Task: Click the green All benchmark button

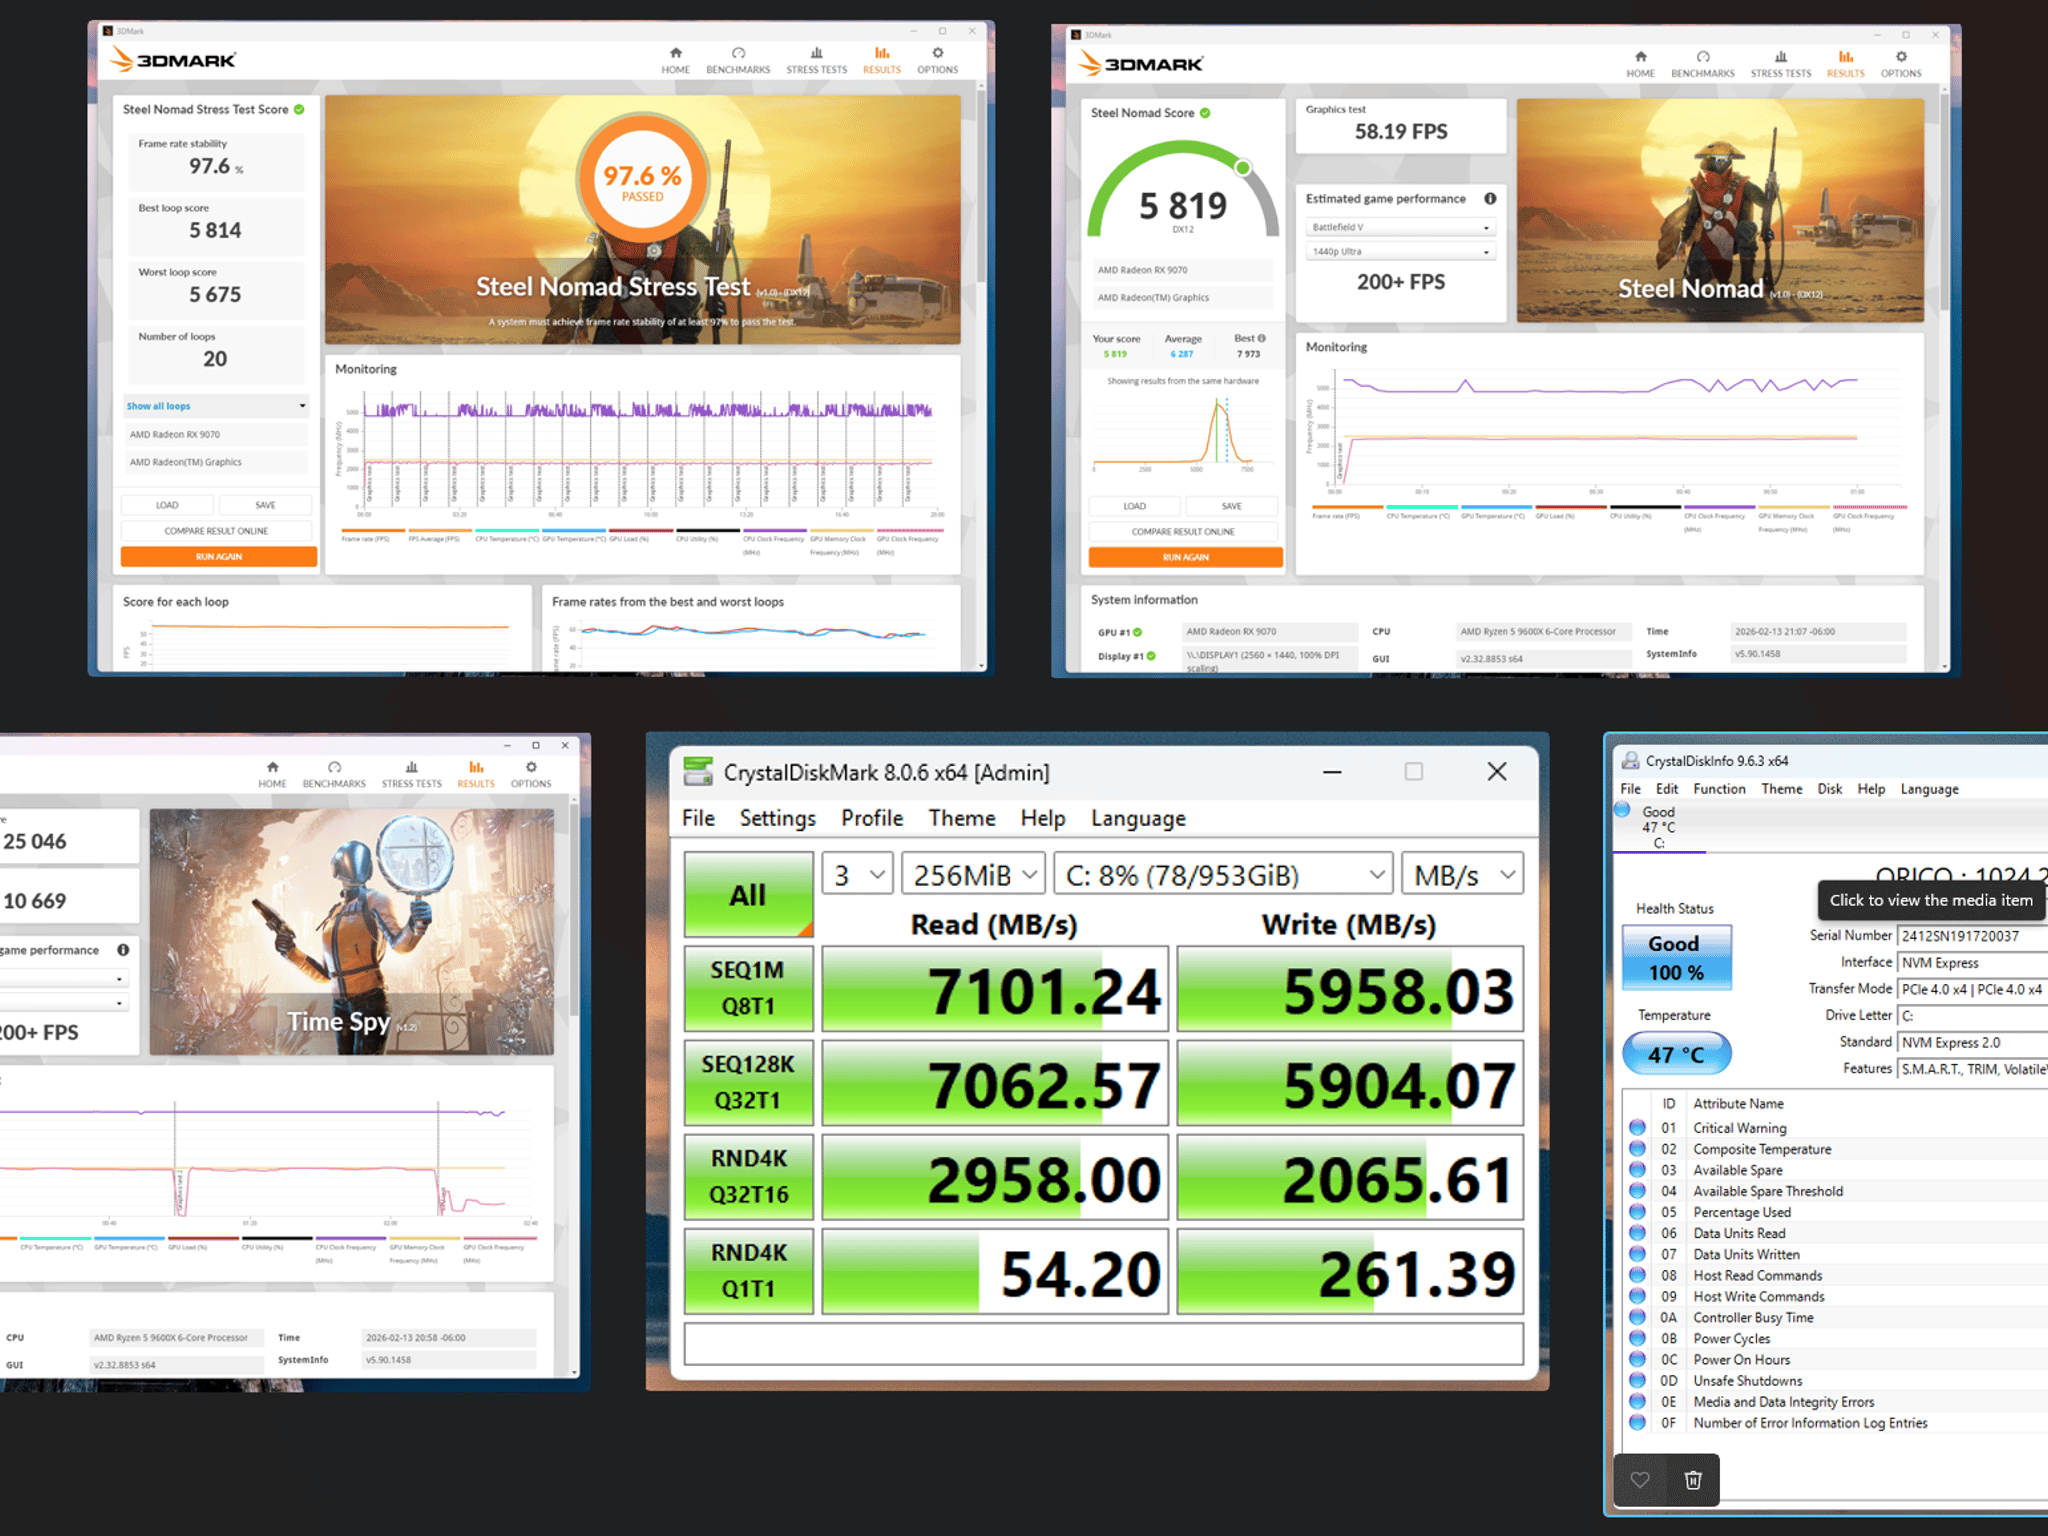Action: (748, 894)
